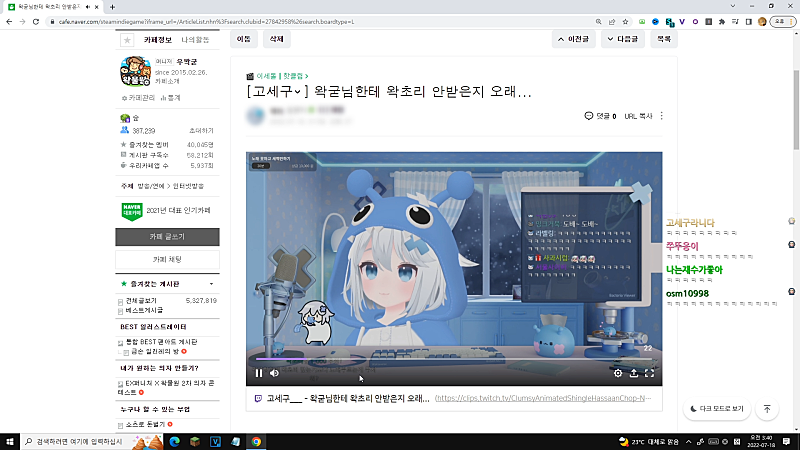800x450 pixels.
Task: Open video player settings gear
Action: tap(618, 373)
